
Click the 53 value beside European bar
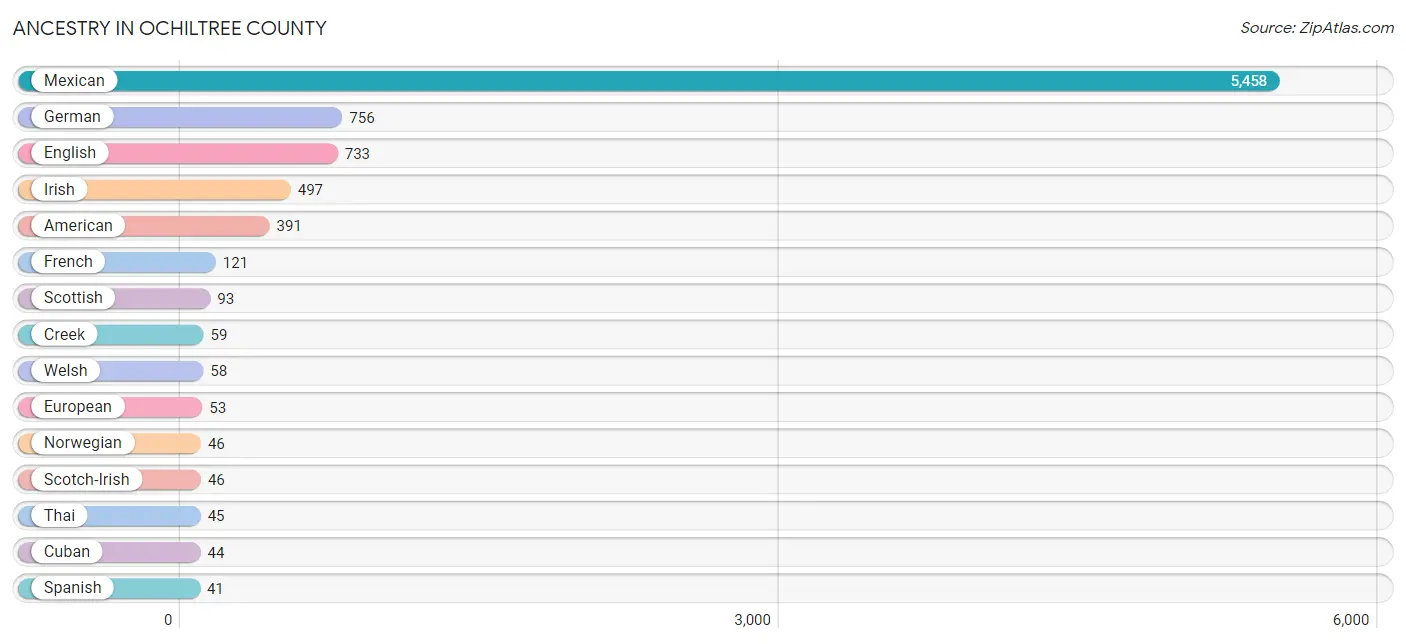pos(218,408)
